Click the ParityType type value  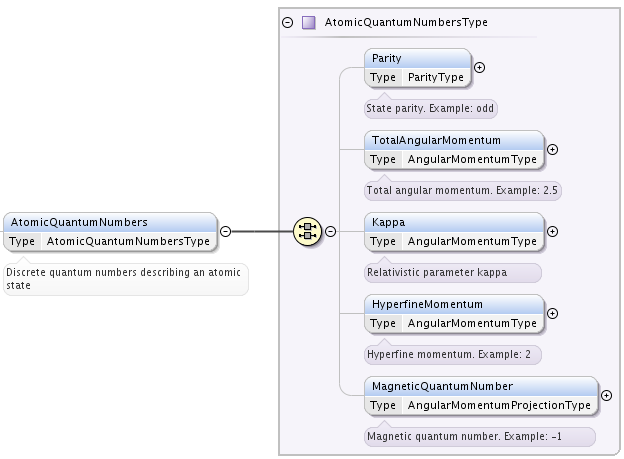coord(436,77)
